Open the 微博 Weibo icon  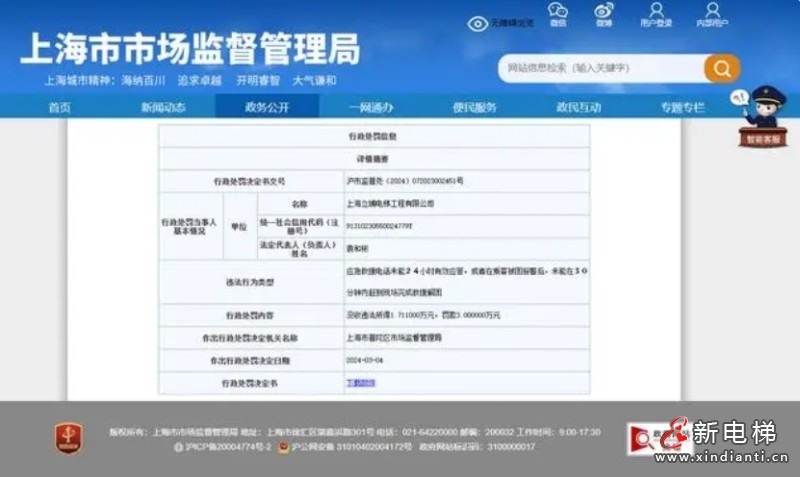pos(604,10)
